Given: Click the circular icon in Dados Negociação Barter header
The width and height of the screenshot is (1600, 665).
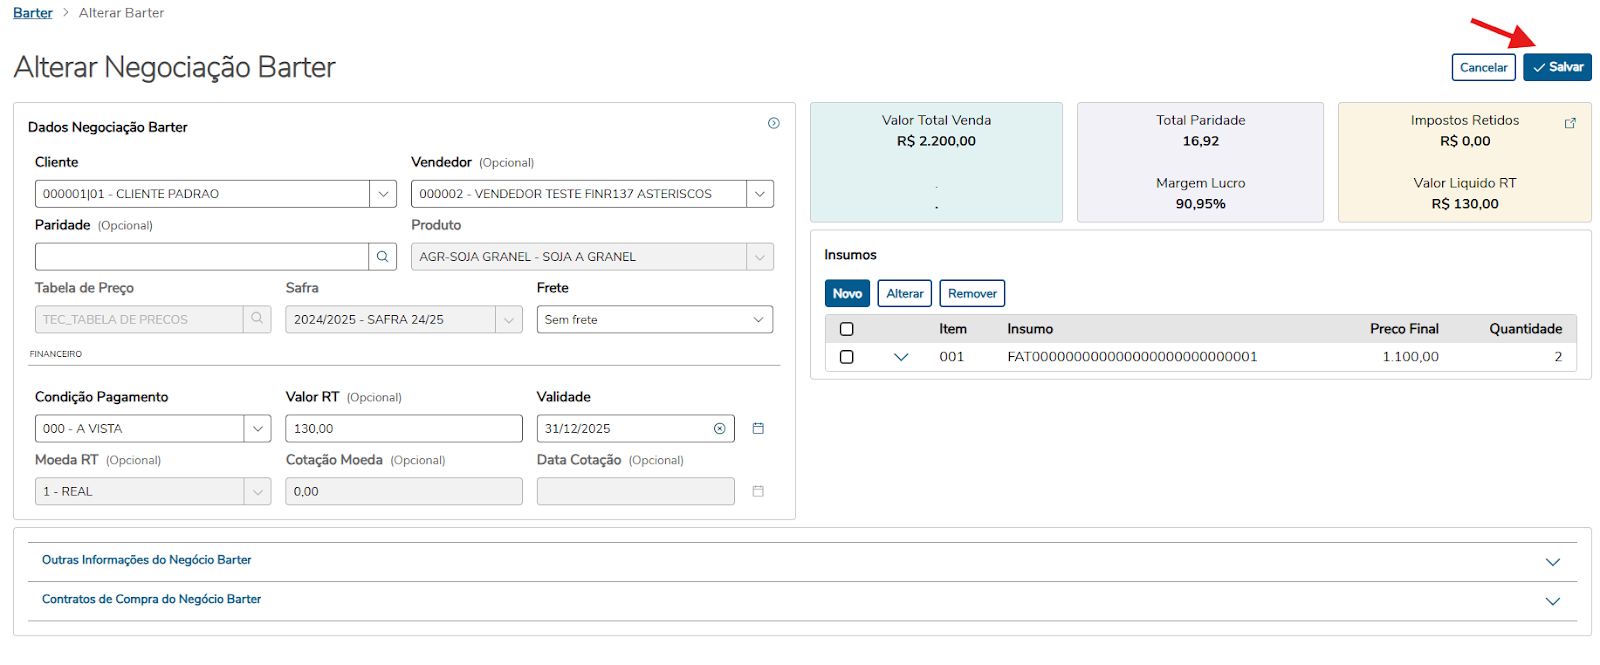Looking at the screenshot, I should pos(773,123).
